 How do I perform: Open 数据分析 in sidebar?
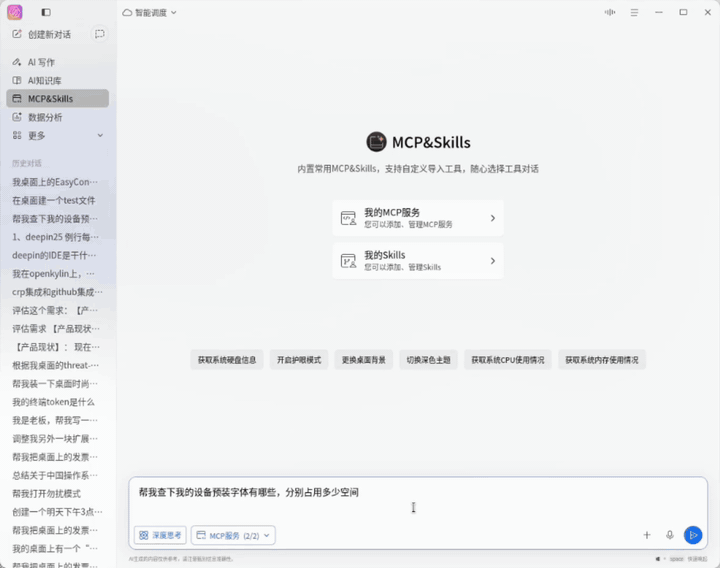pyautogui.click(x=57, y=117)
